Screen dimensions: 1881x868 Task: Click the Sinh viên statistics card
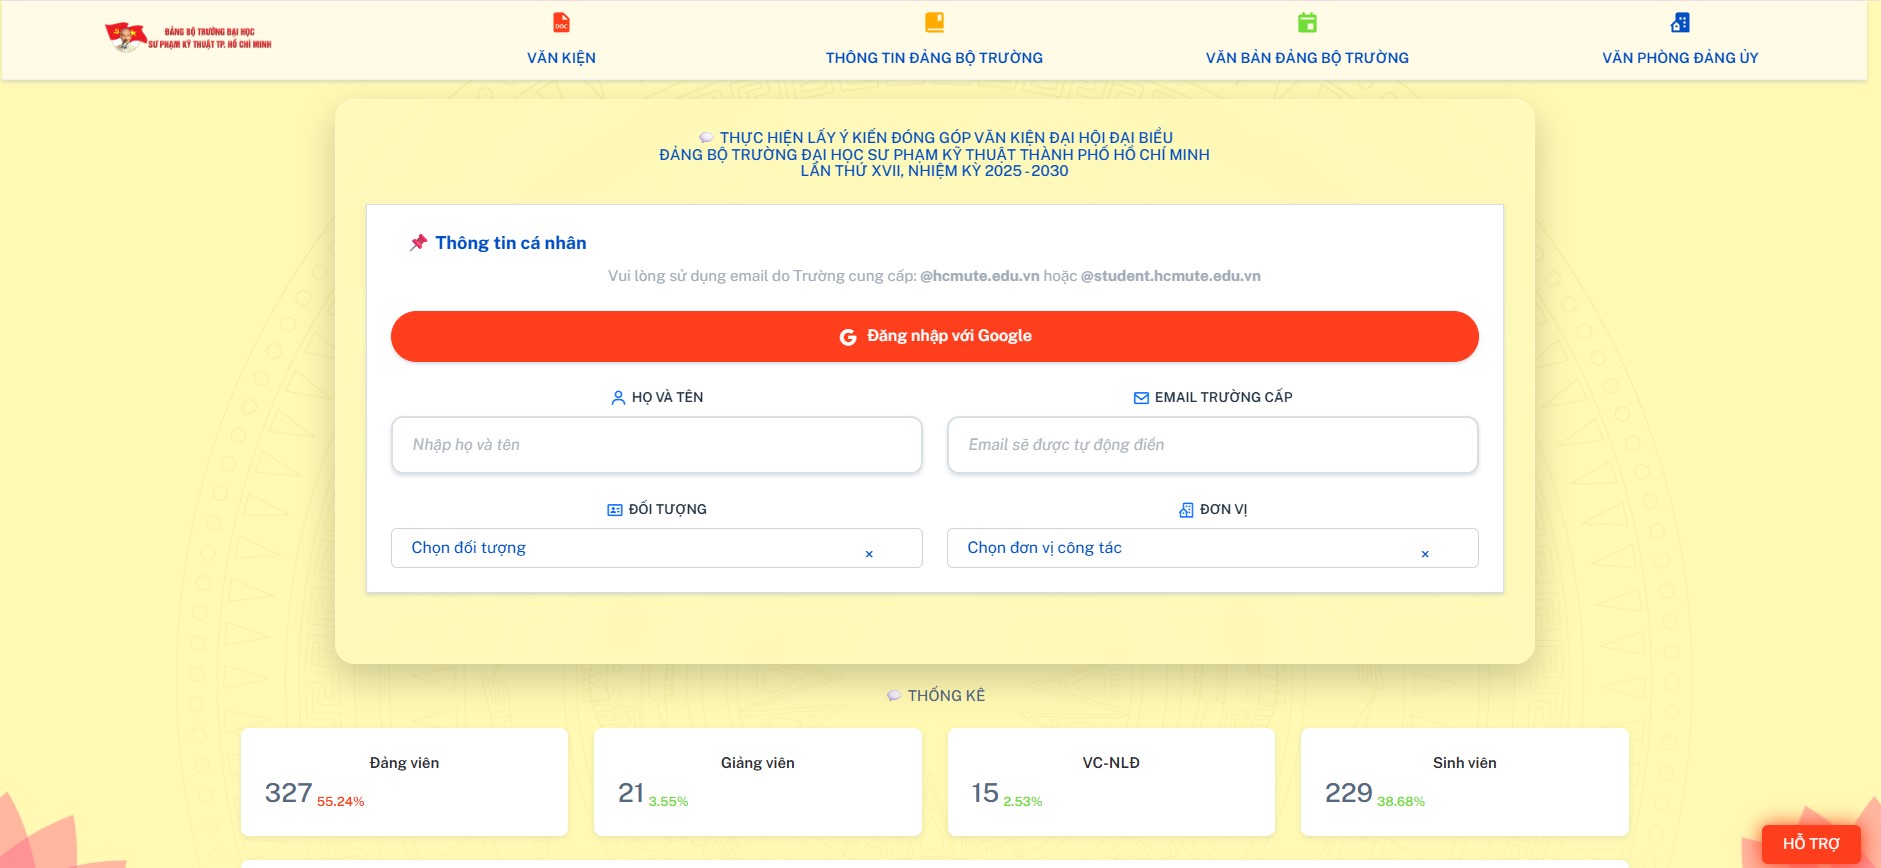[1464, 782]
